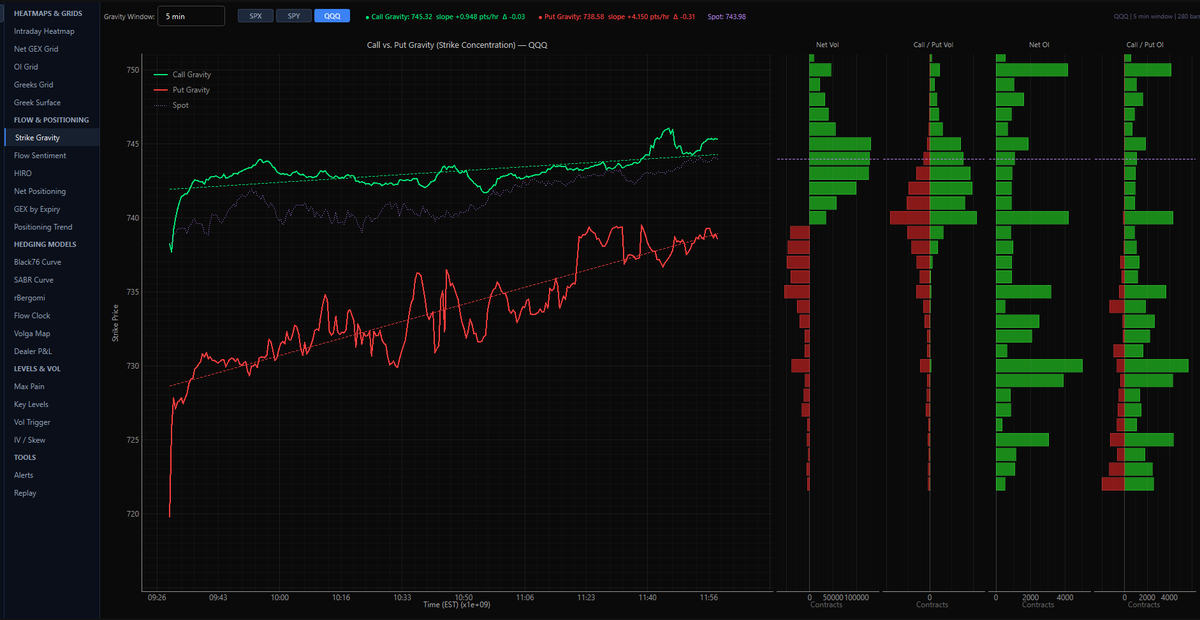Click the TOOLS section header
1200x620 pixels.
pyautogui.click(x=25, y=457)
